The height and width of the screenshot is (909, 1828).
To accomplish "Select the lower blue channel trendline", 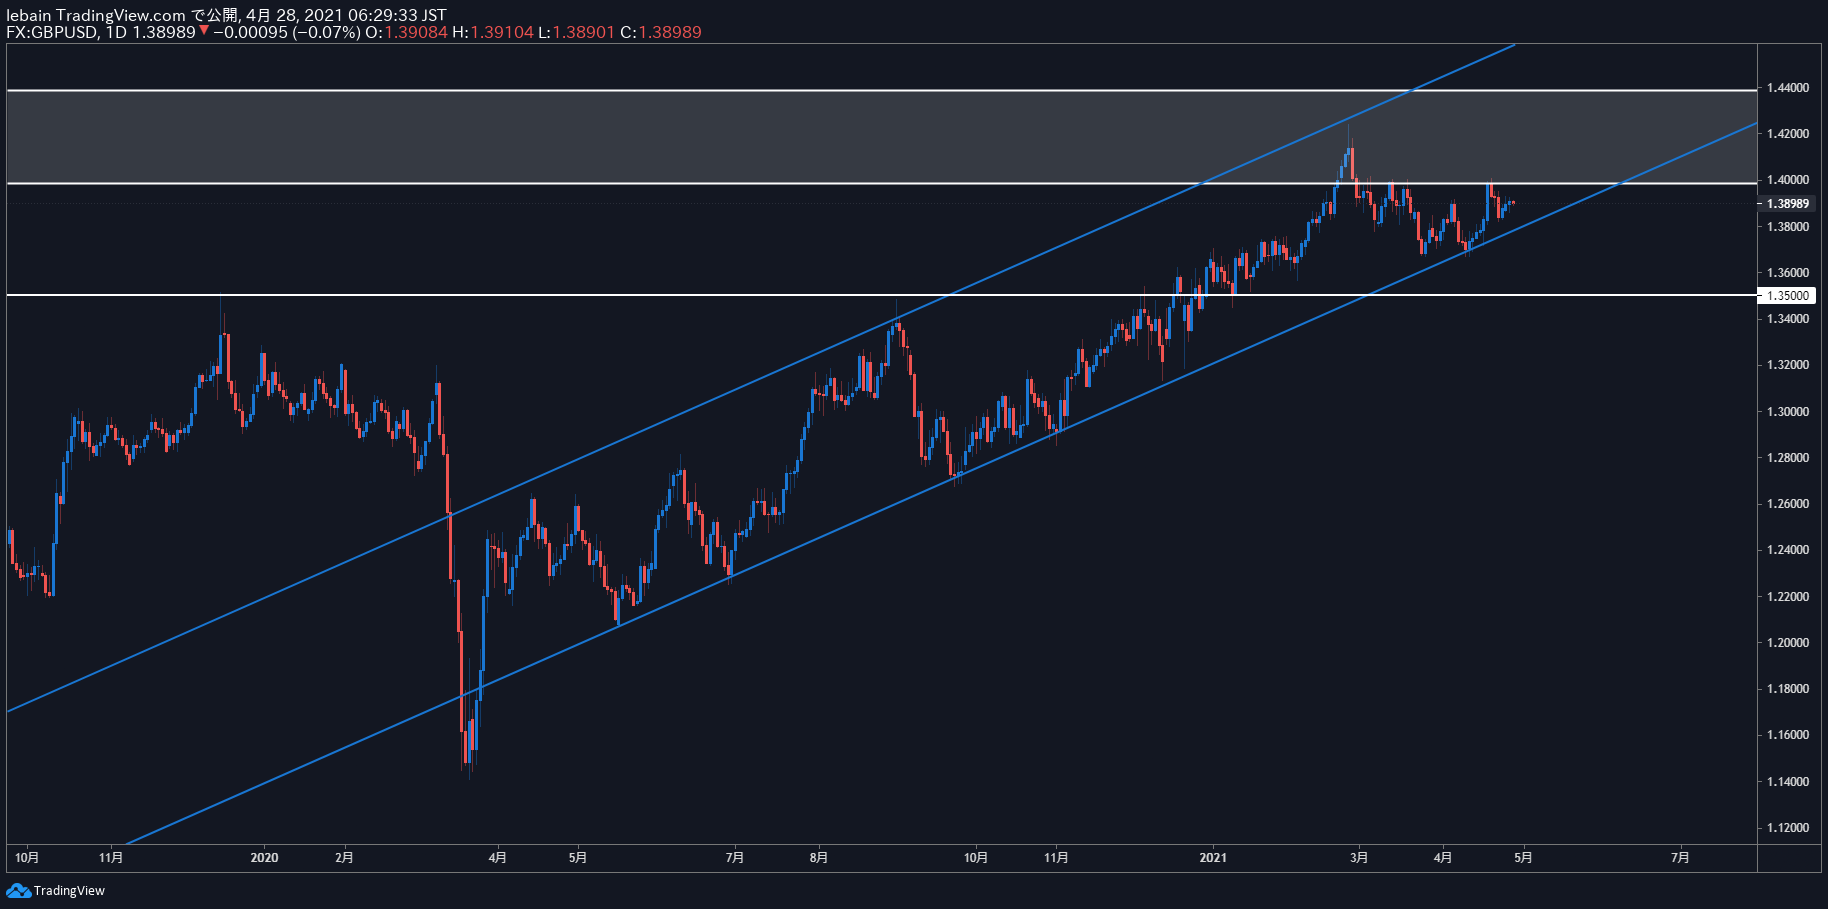I will click(x=940, y=484).
